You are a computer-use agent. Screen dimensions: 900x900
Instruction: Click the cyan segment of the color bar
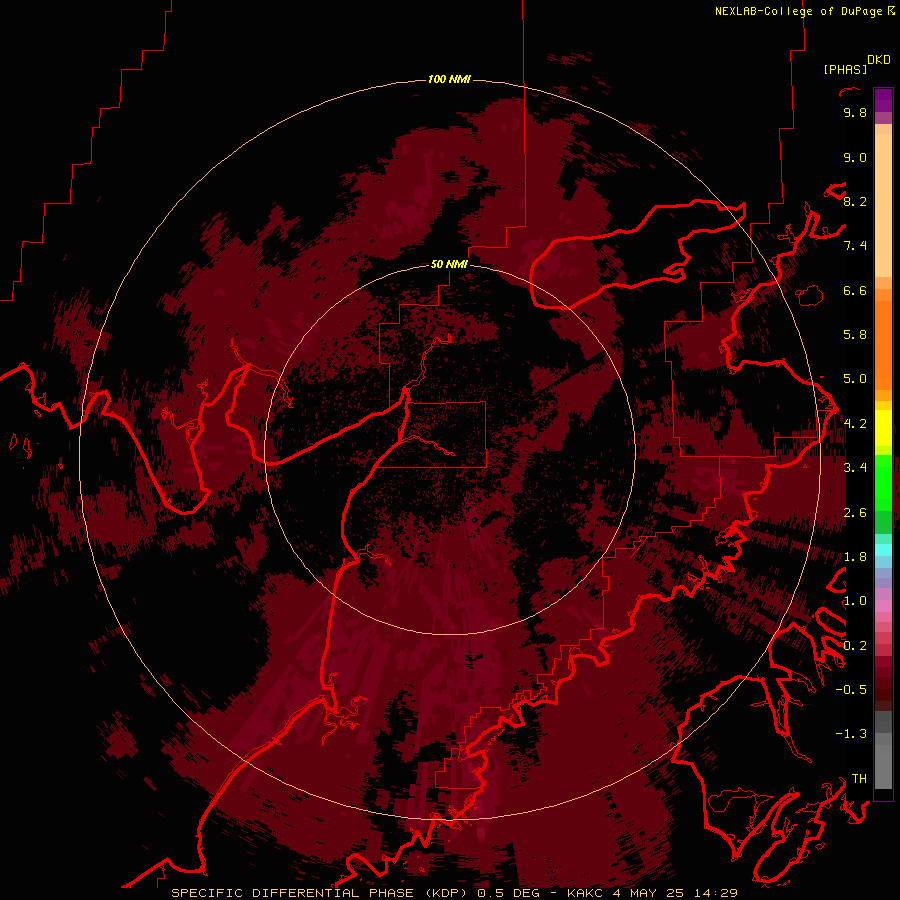point(883,549)
